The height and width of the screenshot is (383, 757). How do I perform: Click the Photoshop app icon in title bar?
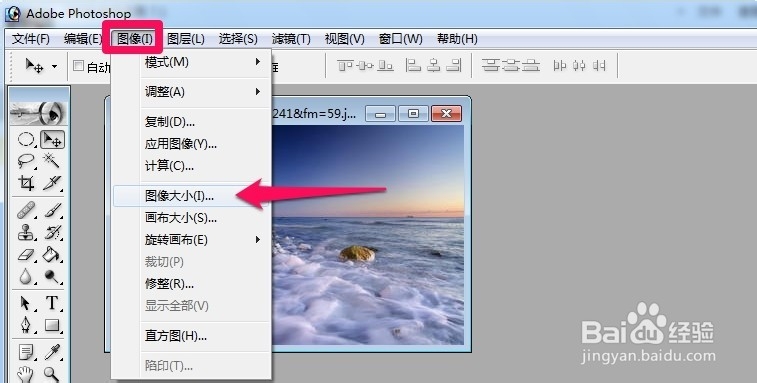click(13, 13)
